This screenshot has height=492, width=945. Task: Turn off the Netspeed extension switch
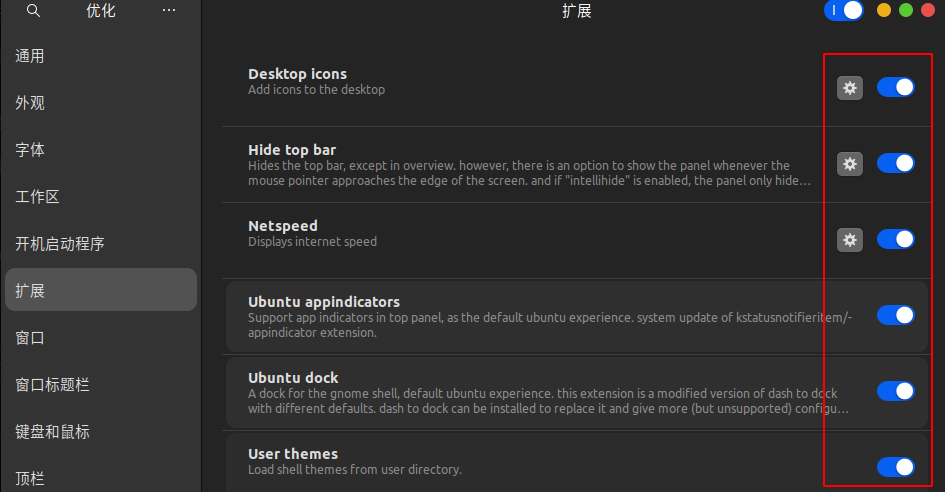click(x=896, y=239)
